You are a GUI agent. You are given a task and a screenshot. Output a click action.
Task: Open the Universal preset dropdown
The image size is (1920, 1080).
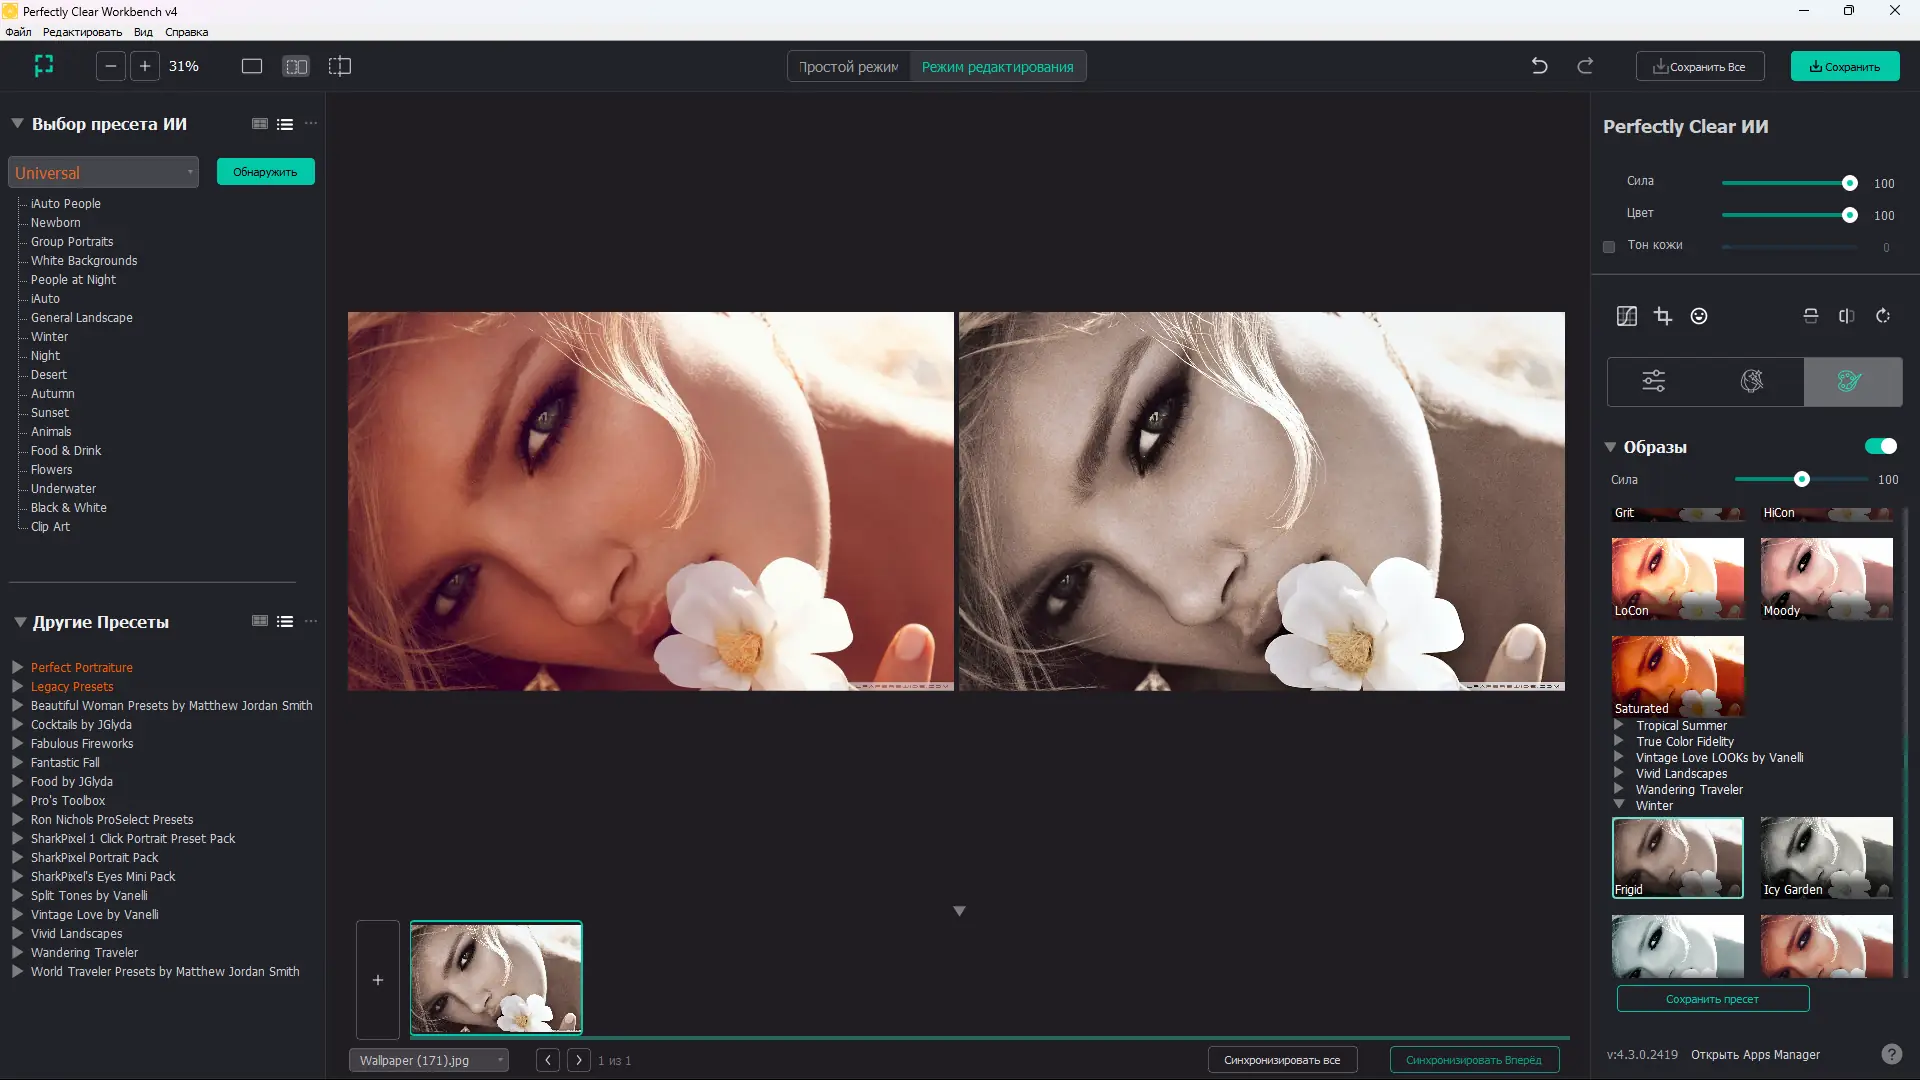tap(103, 172)
